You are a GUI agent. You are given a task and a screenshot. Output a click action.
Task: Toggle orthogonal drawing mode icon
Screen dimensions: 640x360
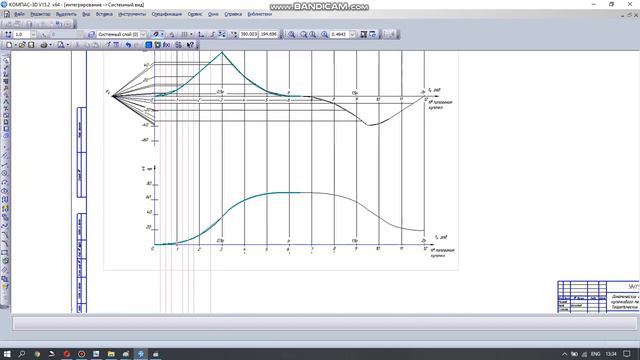tap(212, 35)
